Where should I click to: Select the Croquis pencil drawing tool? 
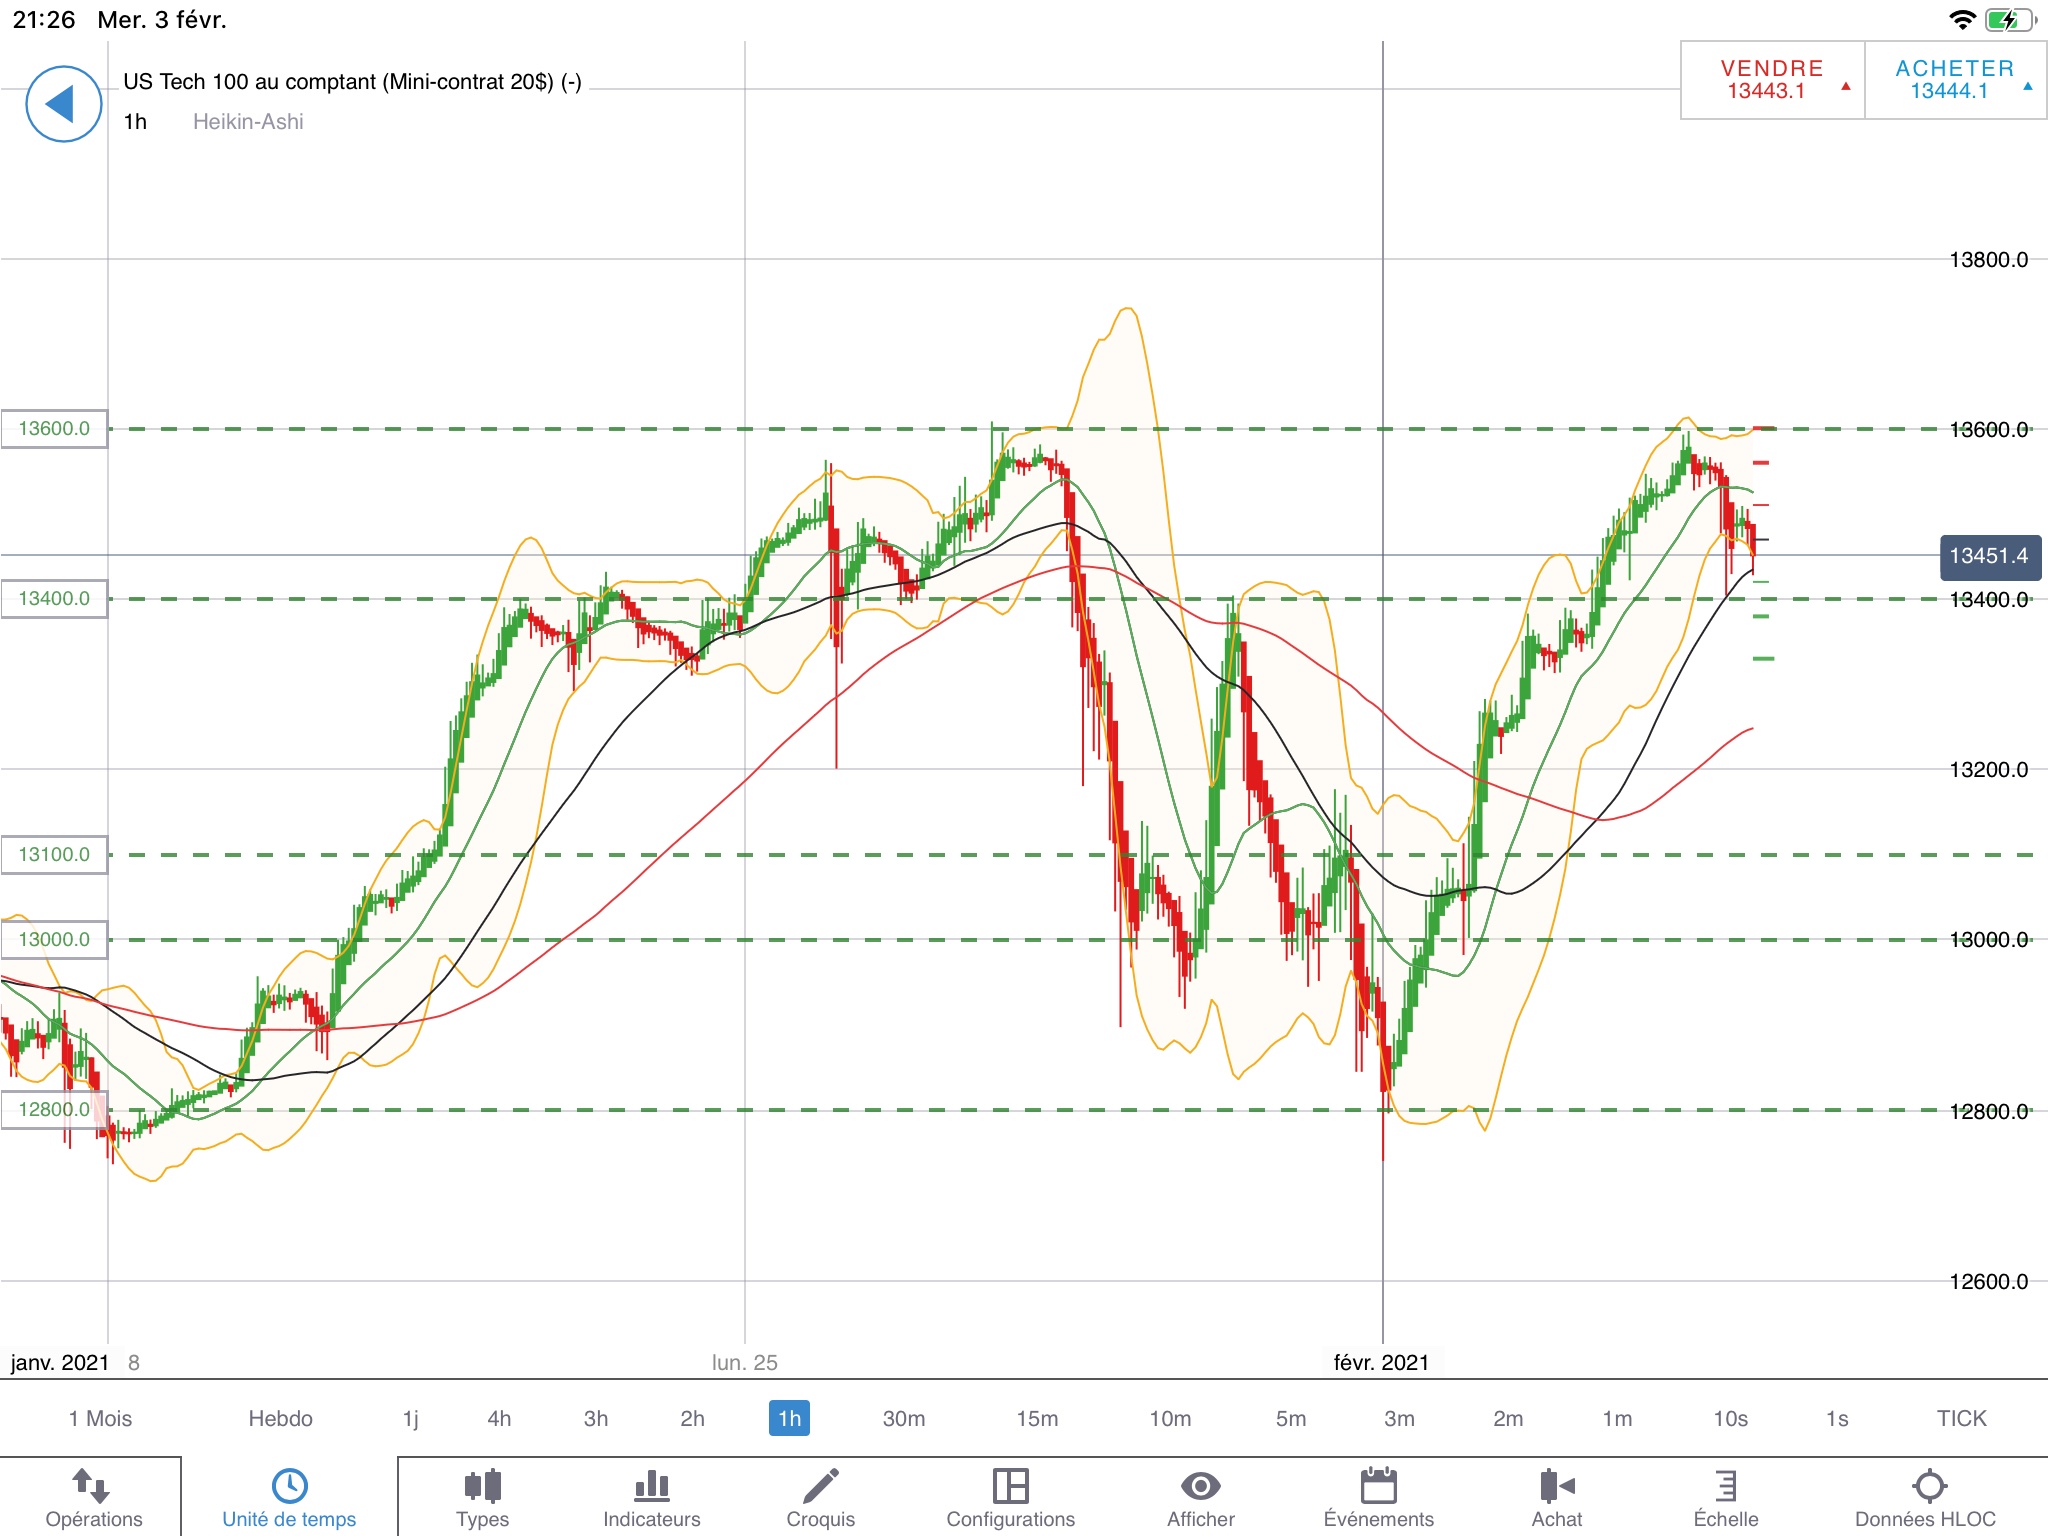820,1487
